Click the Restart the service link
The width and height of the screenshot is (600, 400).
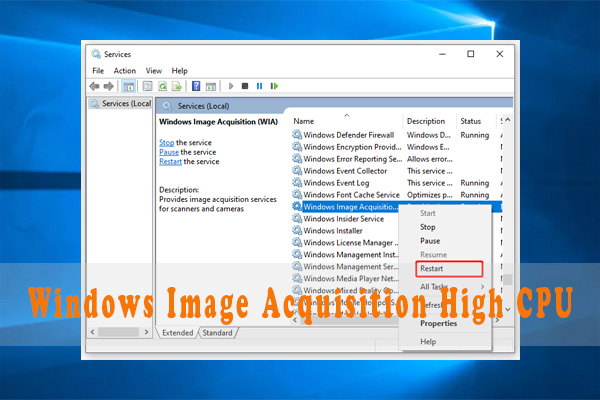170,162
